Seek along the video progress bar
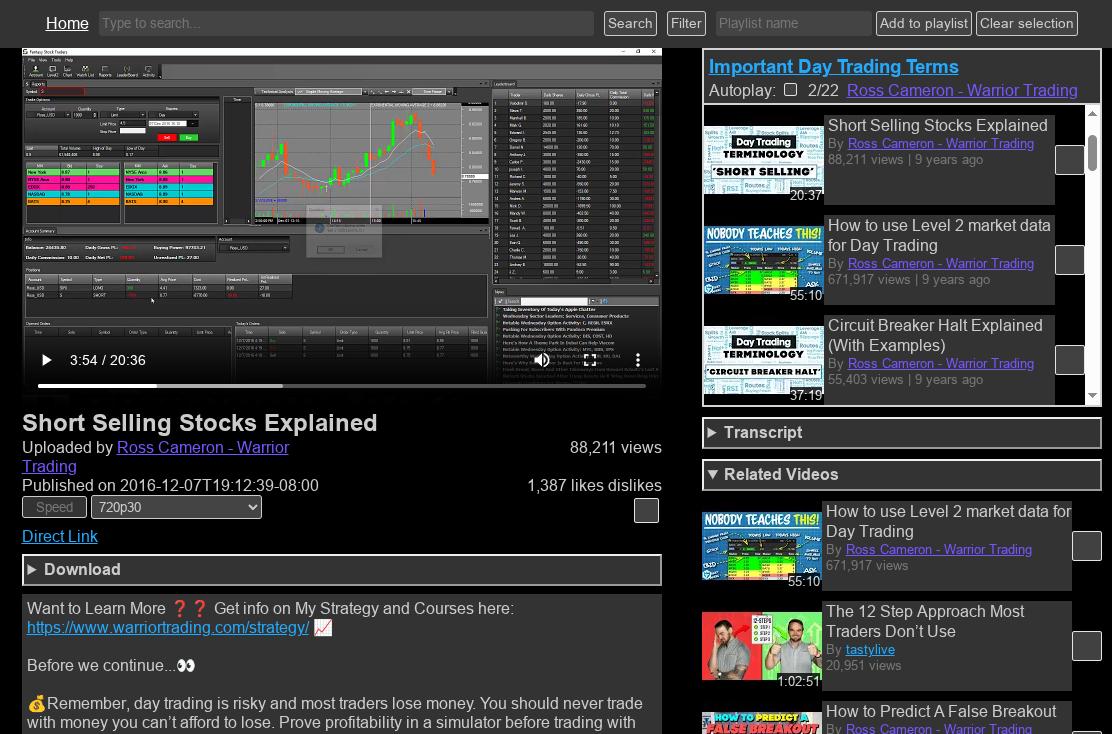 coord(341,386)
